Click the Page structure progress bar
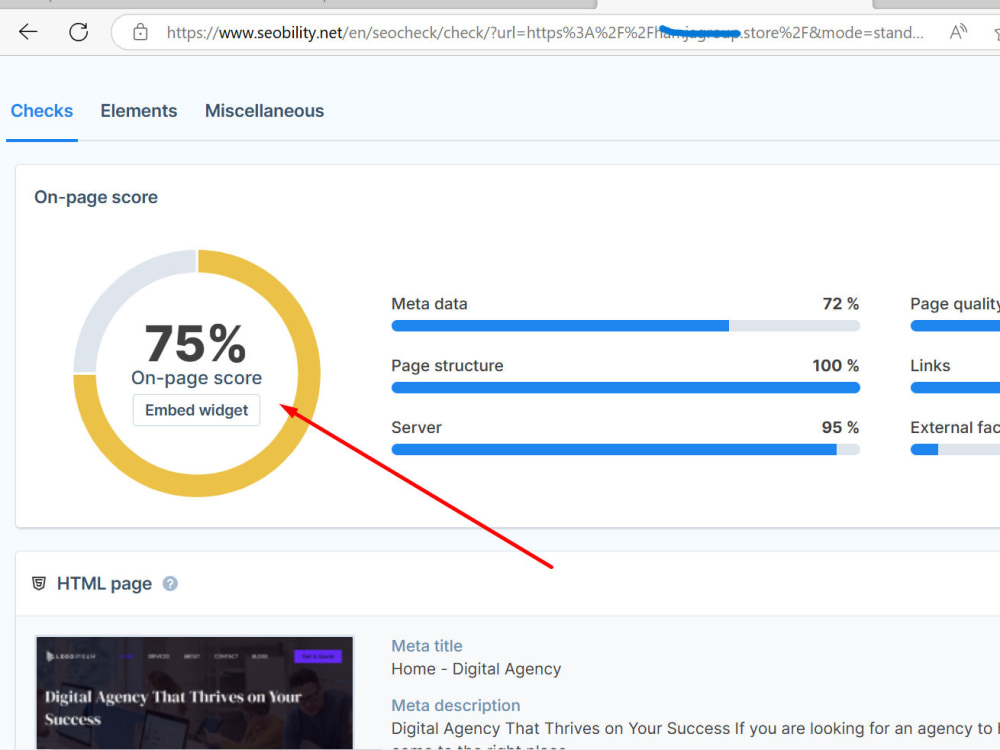The image size is (1000, 750). click(x=626, y=388)
